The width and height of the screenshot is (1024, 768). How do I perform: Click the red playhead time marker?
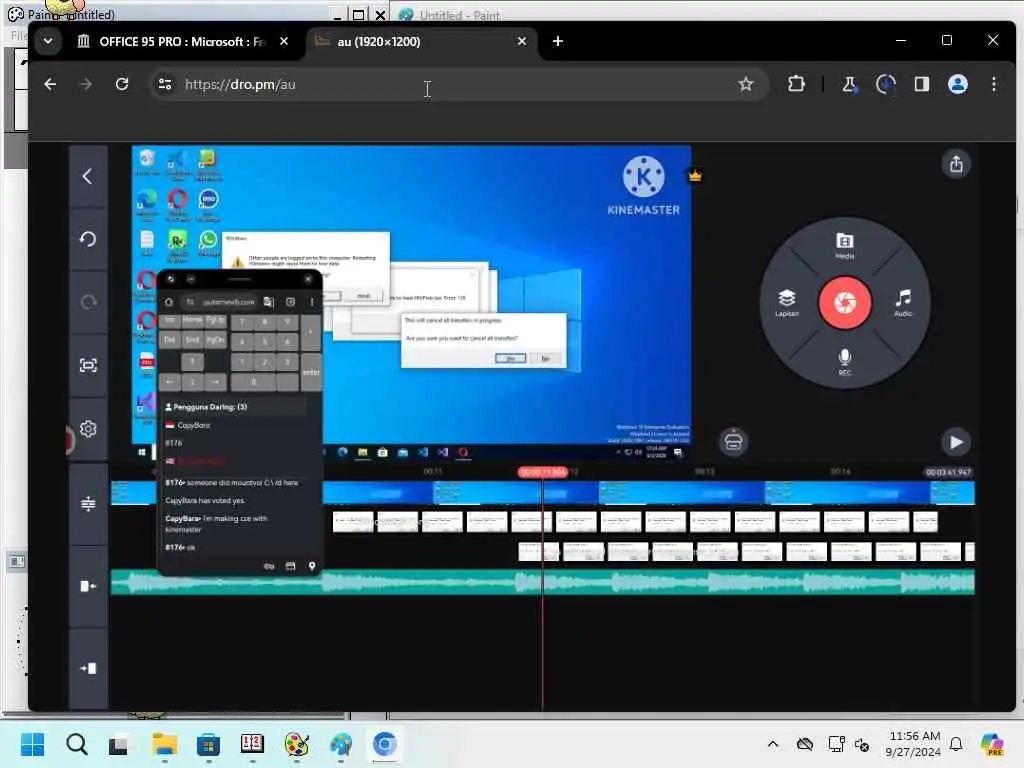pos(542,472)
